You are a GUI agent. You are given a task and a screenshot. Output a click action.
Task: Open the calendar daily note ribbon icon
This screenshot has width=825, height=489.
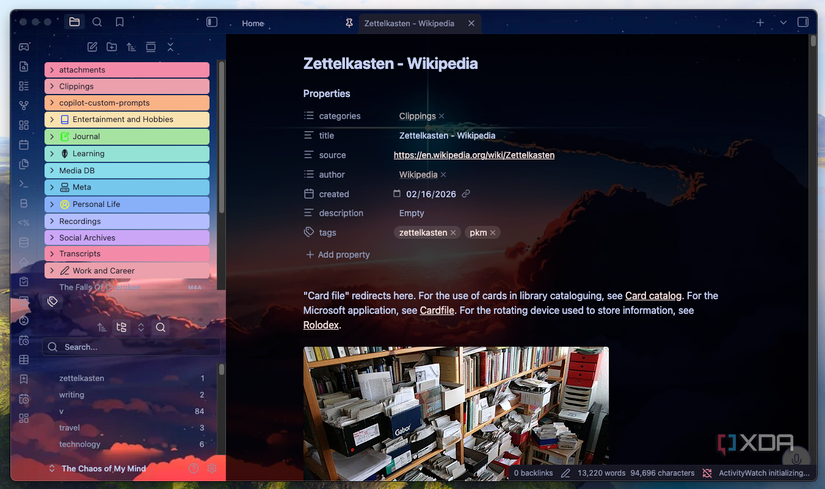24,144
